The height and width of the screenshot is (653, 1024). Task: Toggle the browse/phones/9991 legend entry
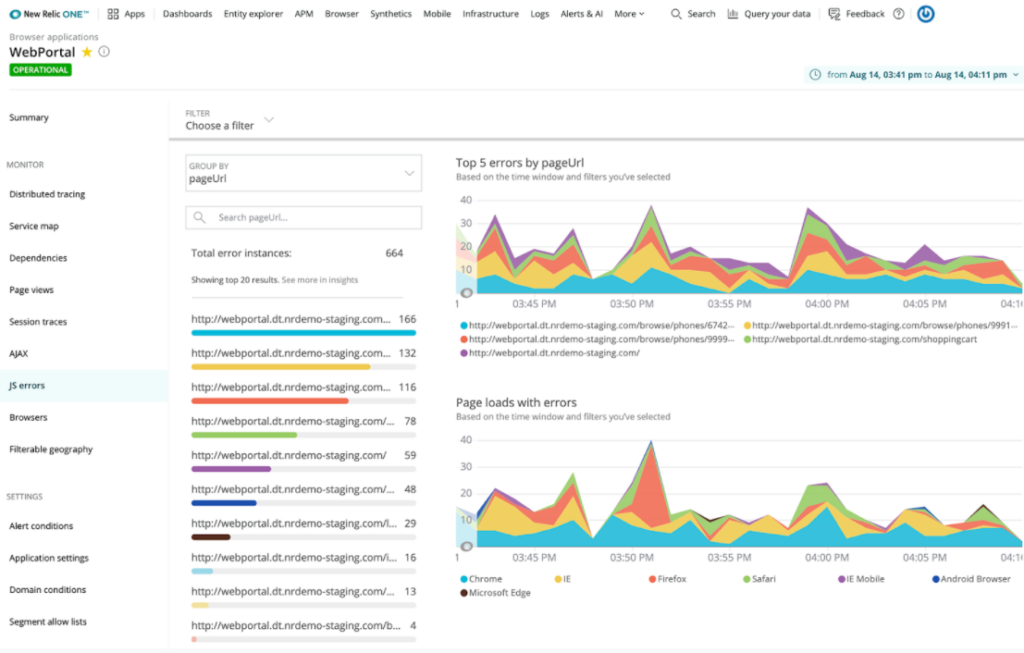880,325
